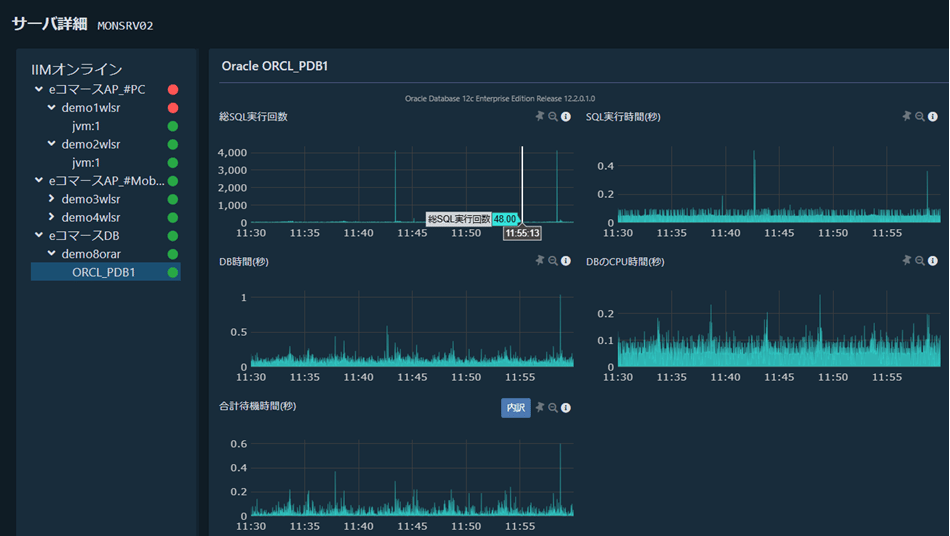Click red status dot of eコマースAP_#PC

173,90
